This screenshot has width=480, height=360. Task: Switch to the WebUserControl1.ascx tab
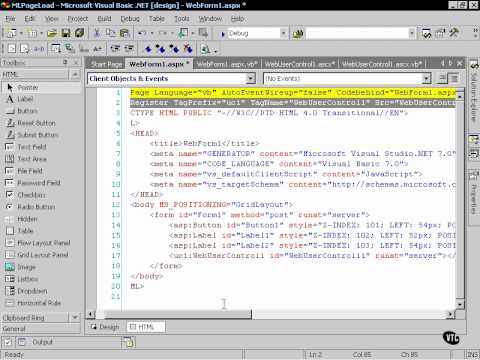click(299, 64)
